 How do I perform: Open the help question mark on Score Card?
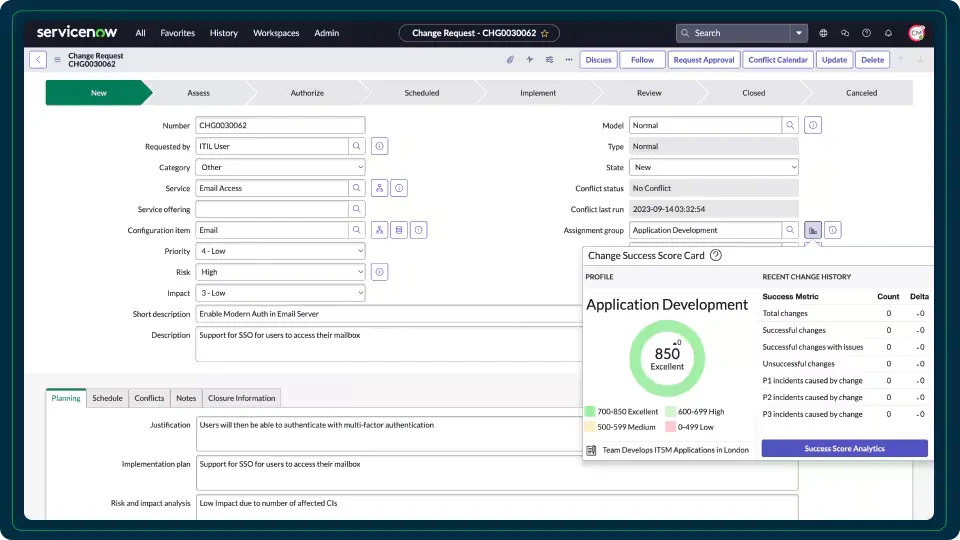pos(716,256)
